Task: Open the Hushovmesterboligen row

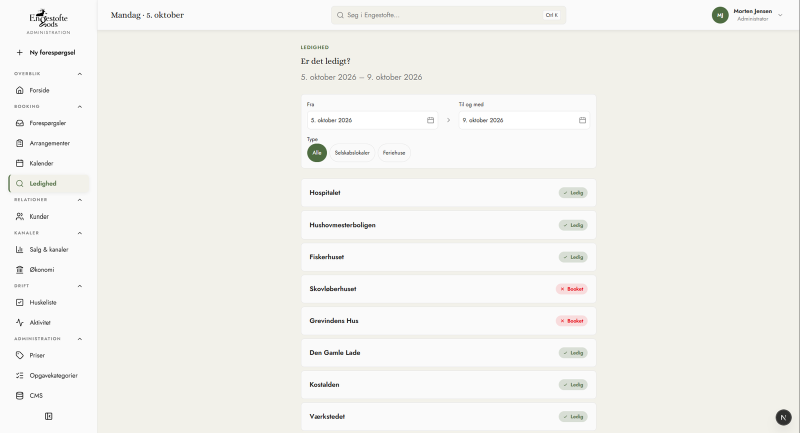Action: [448, 225]
